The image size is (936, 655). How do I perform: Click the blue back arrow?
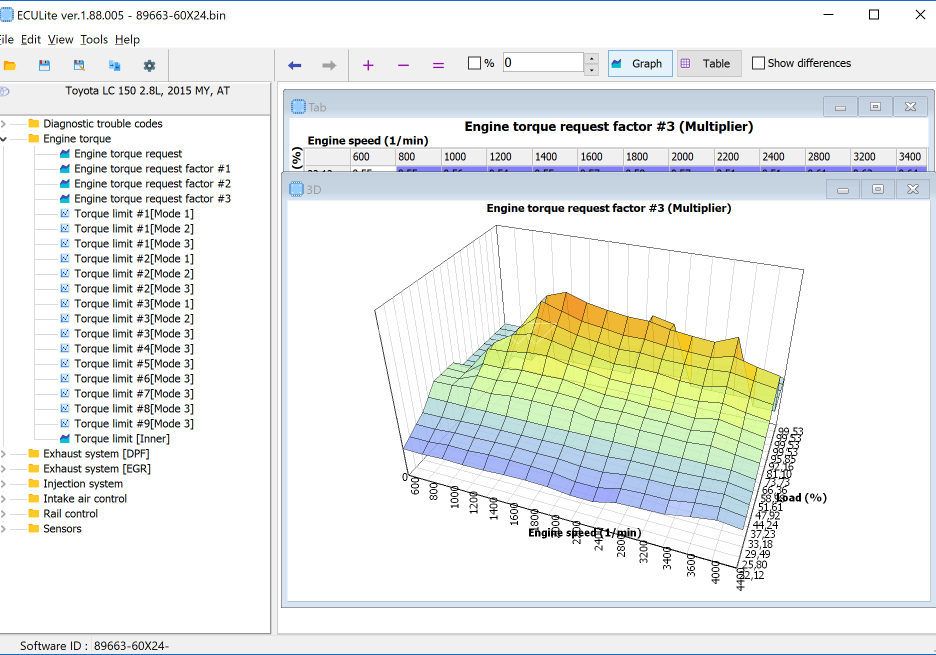[x=294, y=65]
